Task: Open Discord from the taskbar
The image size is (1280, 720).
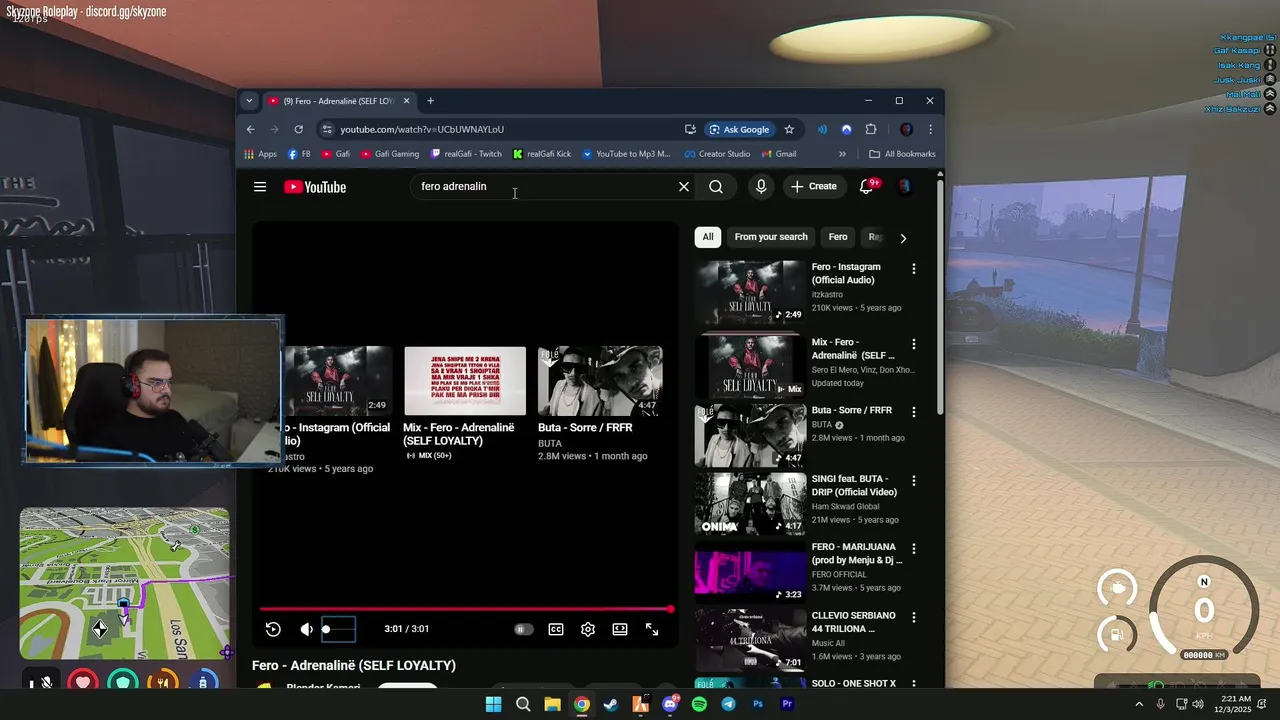Action: pyautogui.click(x=670, y=704)
